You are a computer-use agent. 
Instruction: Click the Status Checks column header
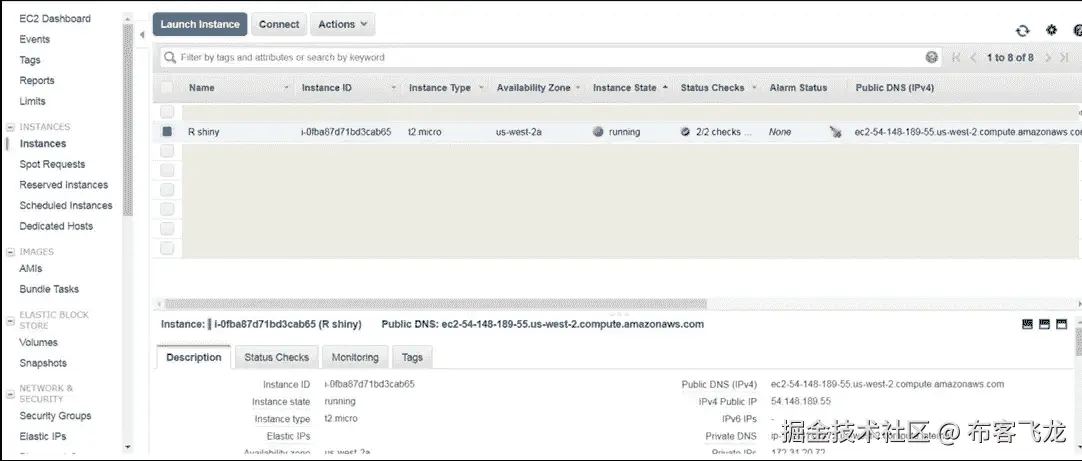point(712,88)
